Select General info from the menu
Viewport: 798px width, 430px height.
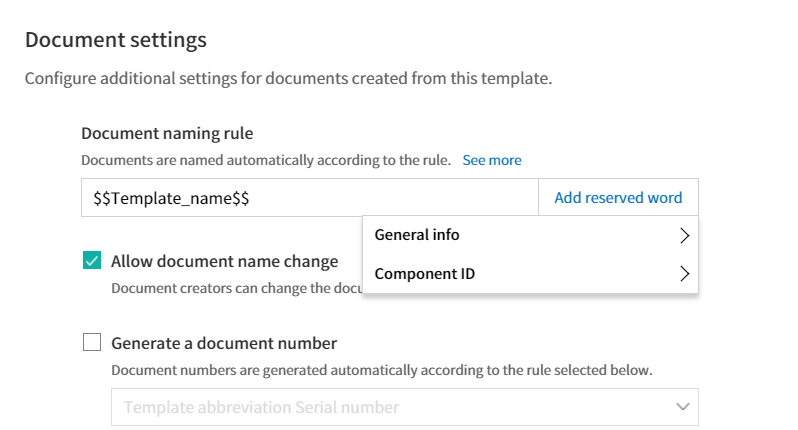tap(530, 235)
